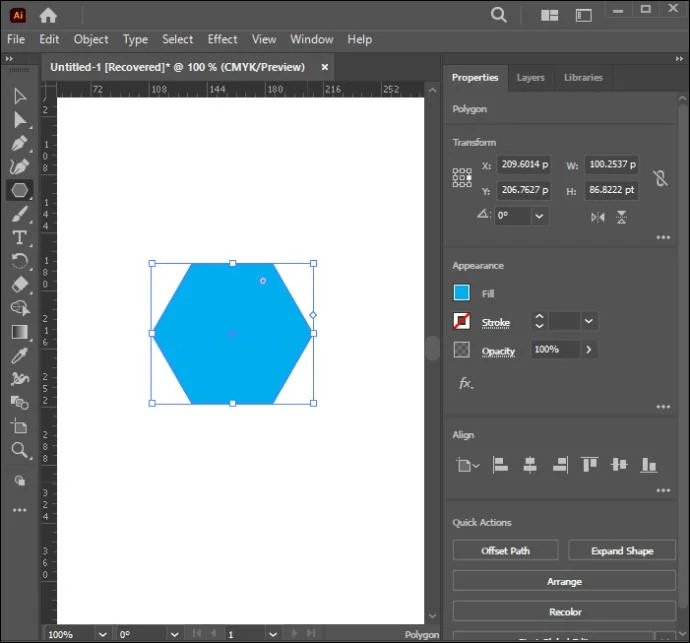Open the blue Fill color swatch
The width and height of the screenshot is (690, 643).
[461, 293]
